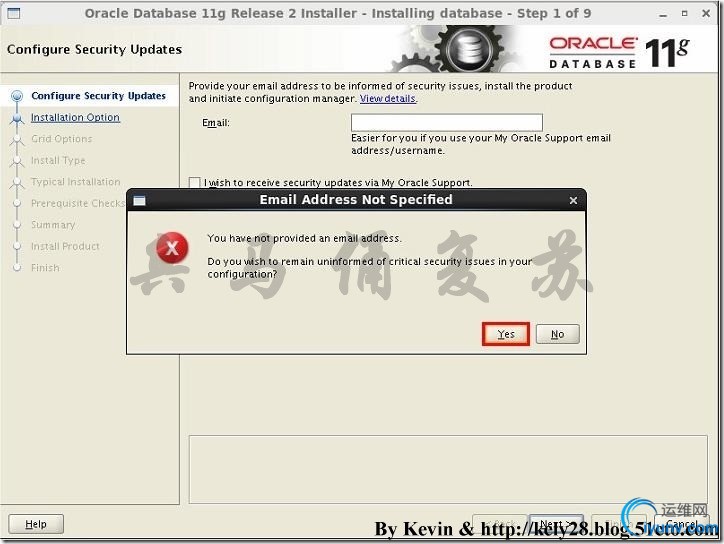Click the empty message area box

[x=448, y=469]
